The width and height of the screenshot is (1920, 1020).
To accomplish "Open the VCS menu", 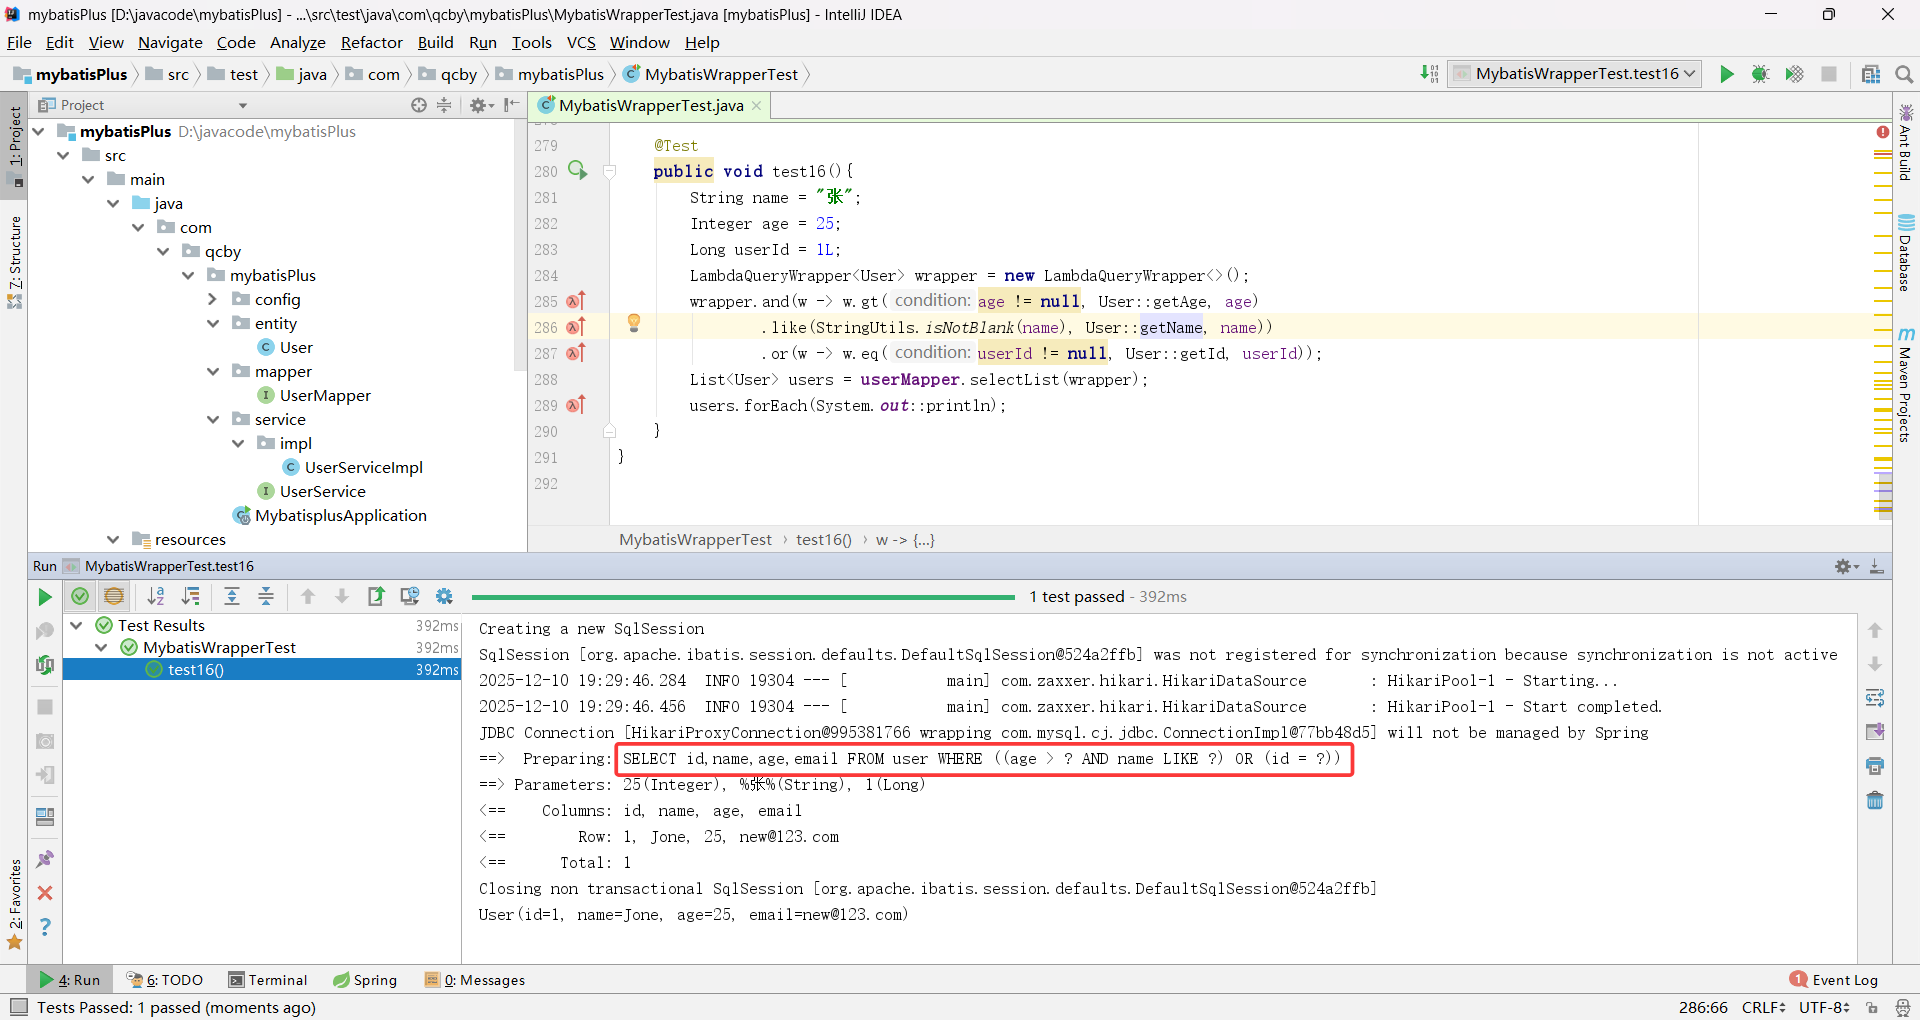I will pos(581,42).
